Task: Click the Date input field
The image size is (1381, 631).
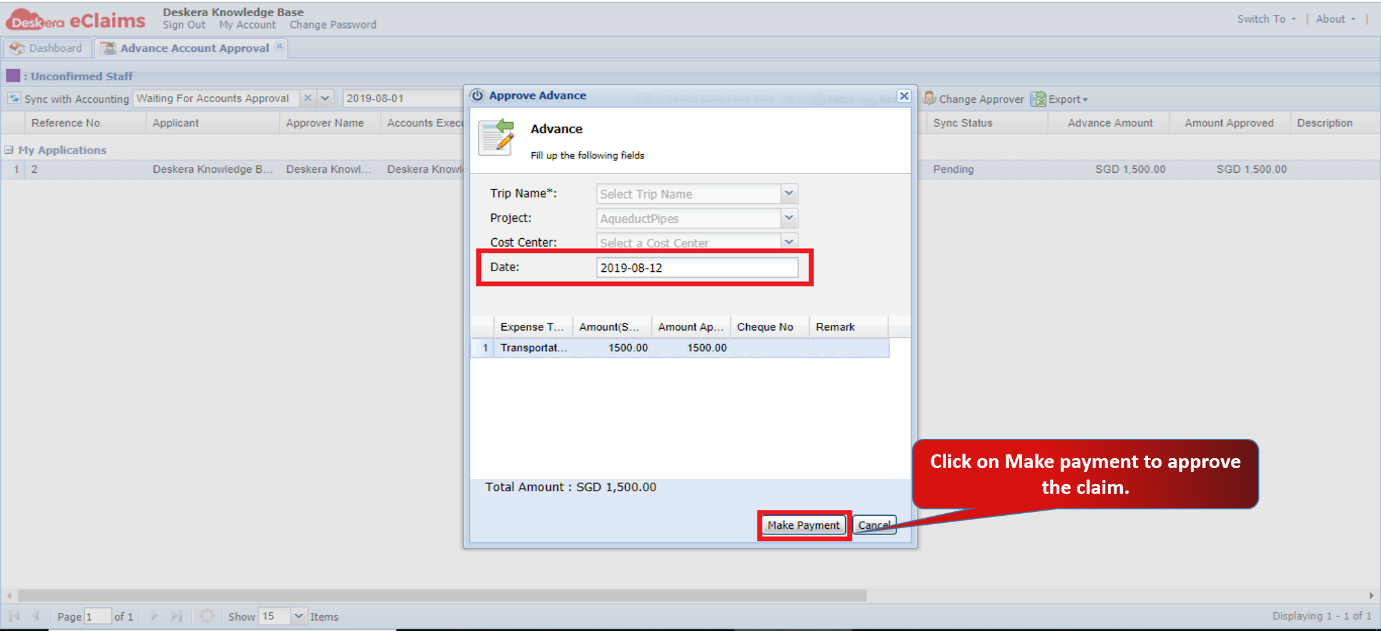Action: pos(697,268)
